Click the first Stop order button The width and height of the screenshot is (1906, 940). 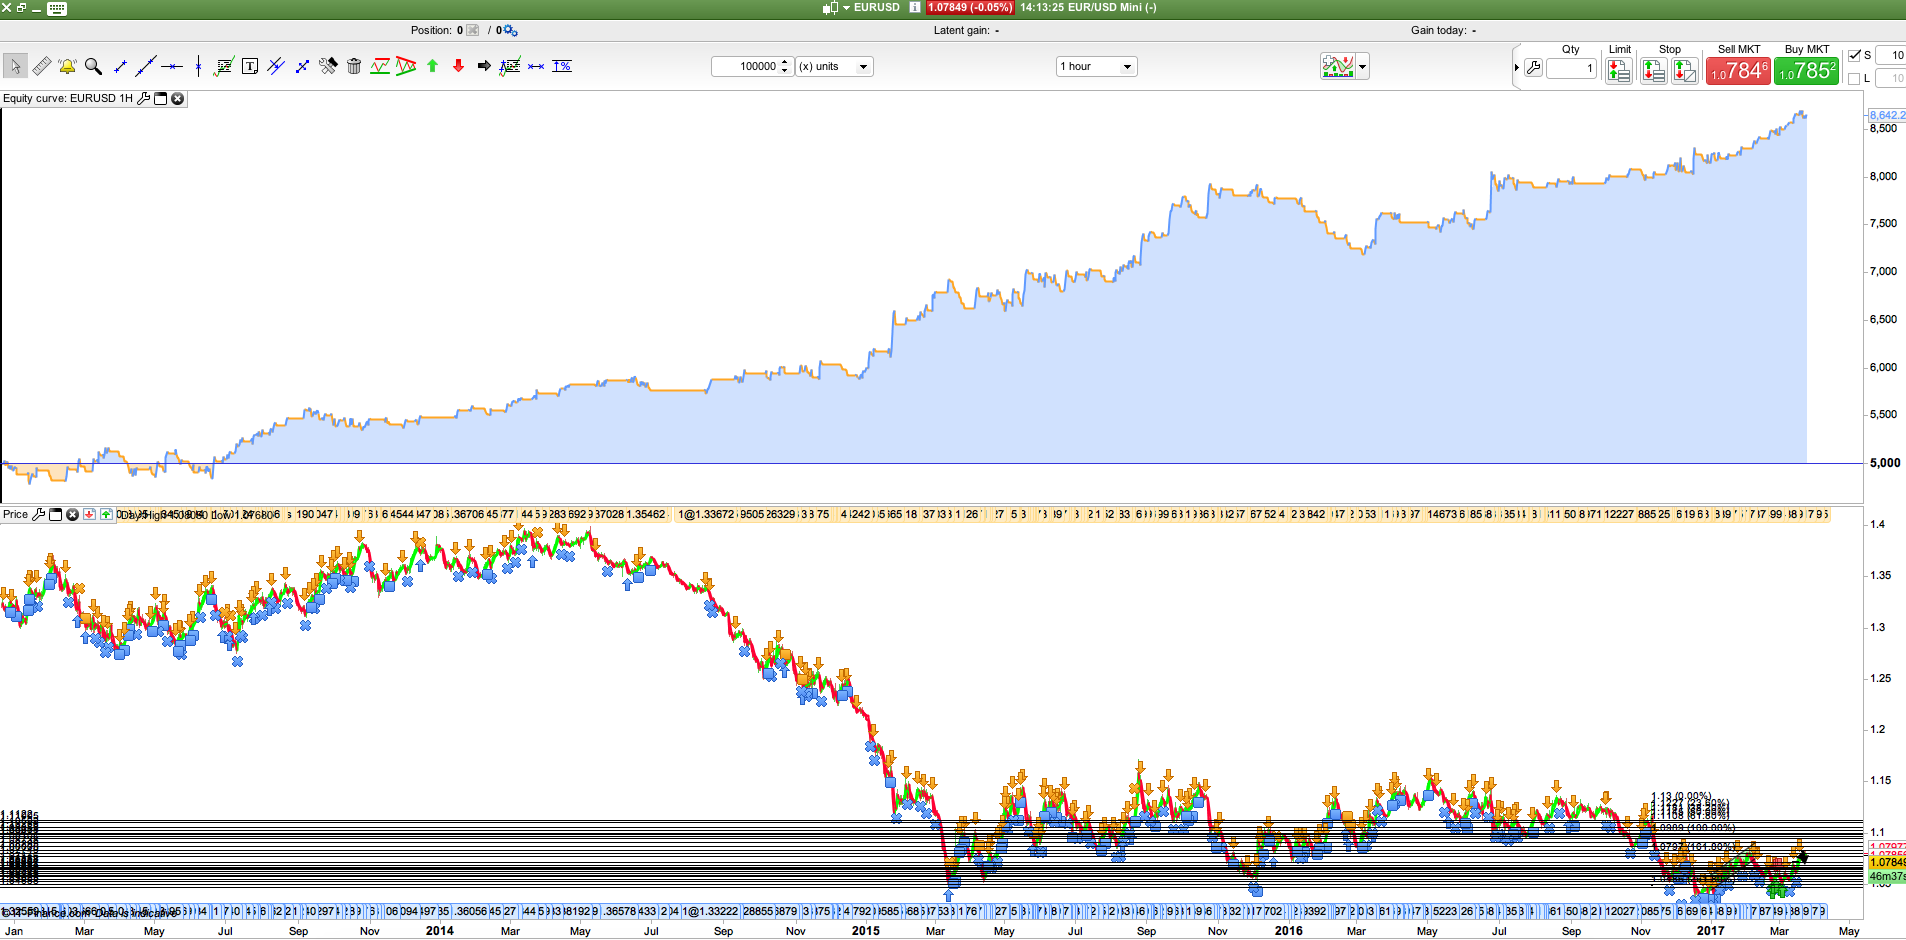point(1653,70)
